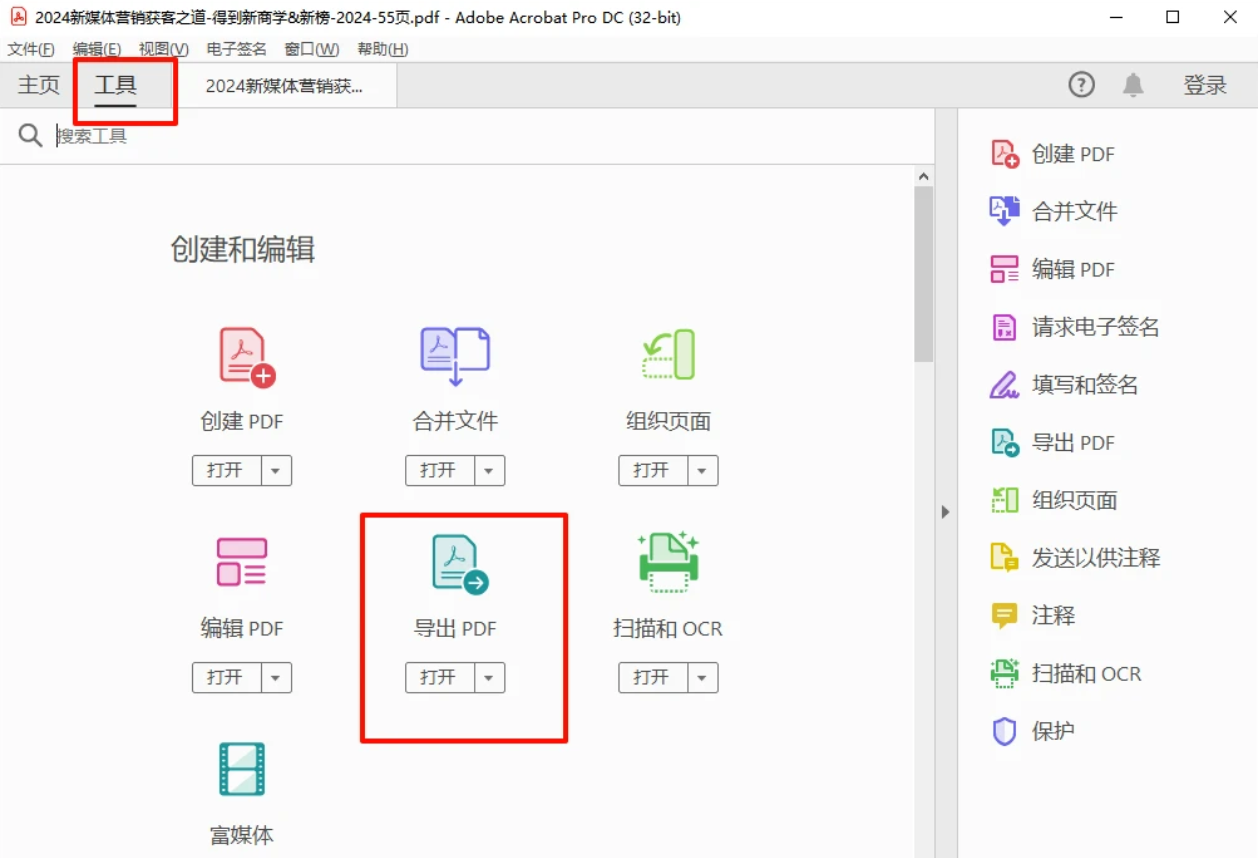1258x858 pixels.
Task: Click 打开 under 合并文件
Action: click(x=439, y=470)
